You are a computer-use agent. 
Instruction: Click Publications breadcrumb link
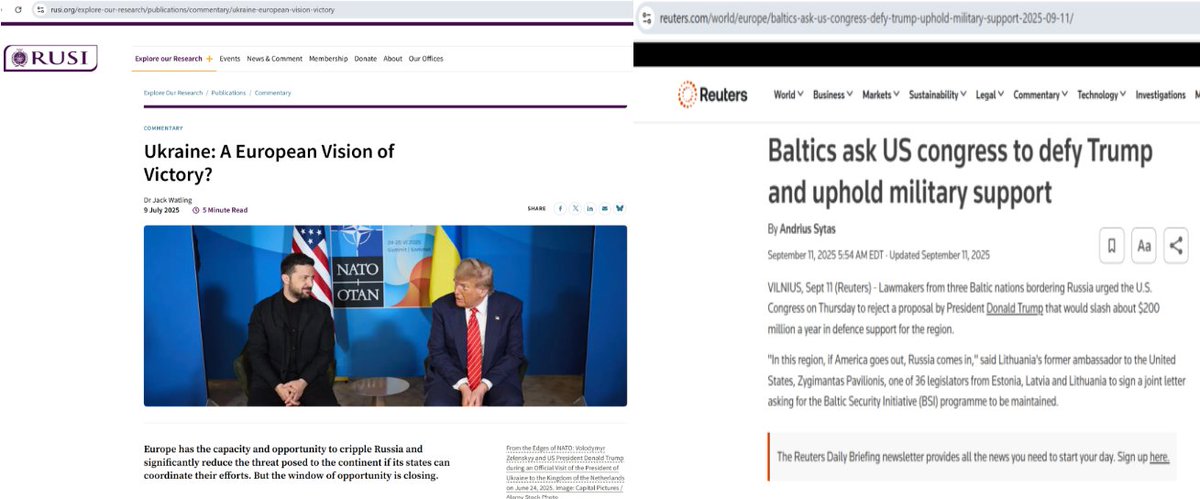pos(229,93)
